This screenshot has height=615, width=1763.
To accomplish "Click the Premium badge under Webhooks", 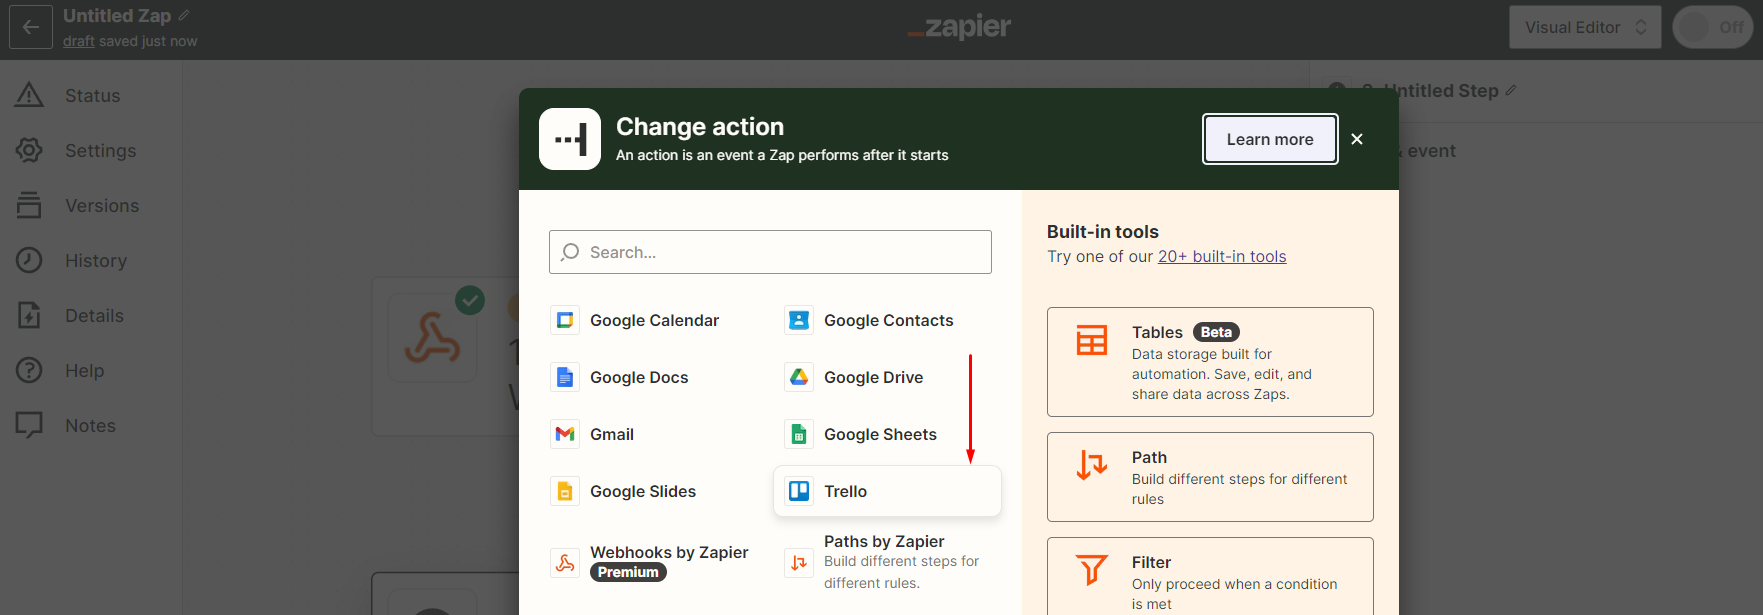I will pos(628,572).
